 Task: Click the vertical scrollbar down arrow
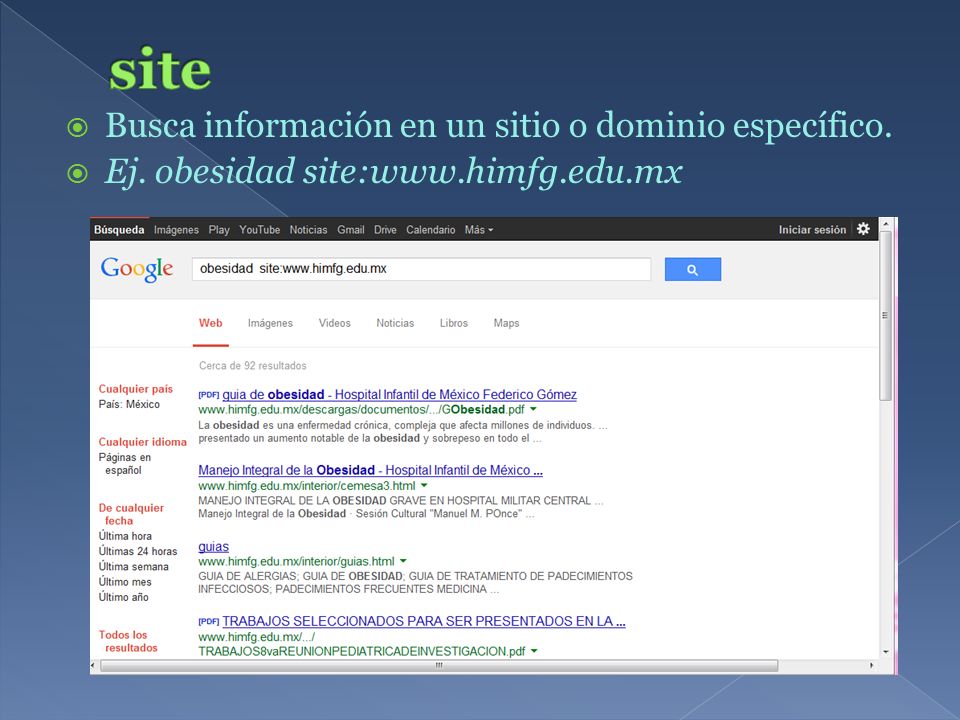(885, 652)
